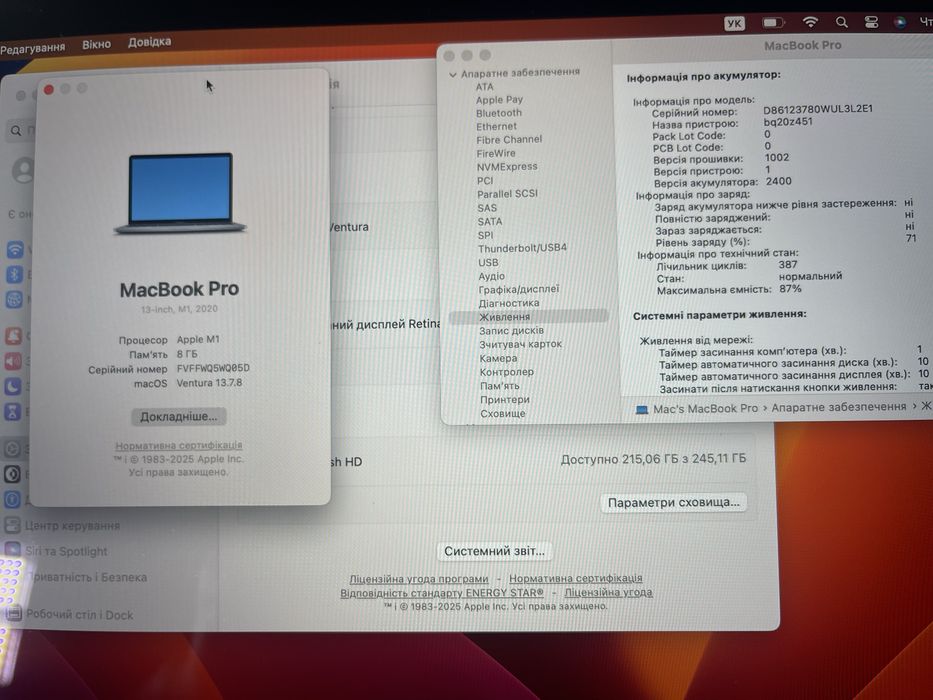Open the Довідка menu
The height and width of the screenshot is (700, 933).
pyautogui.click(x=149, y=42)
